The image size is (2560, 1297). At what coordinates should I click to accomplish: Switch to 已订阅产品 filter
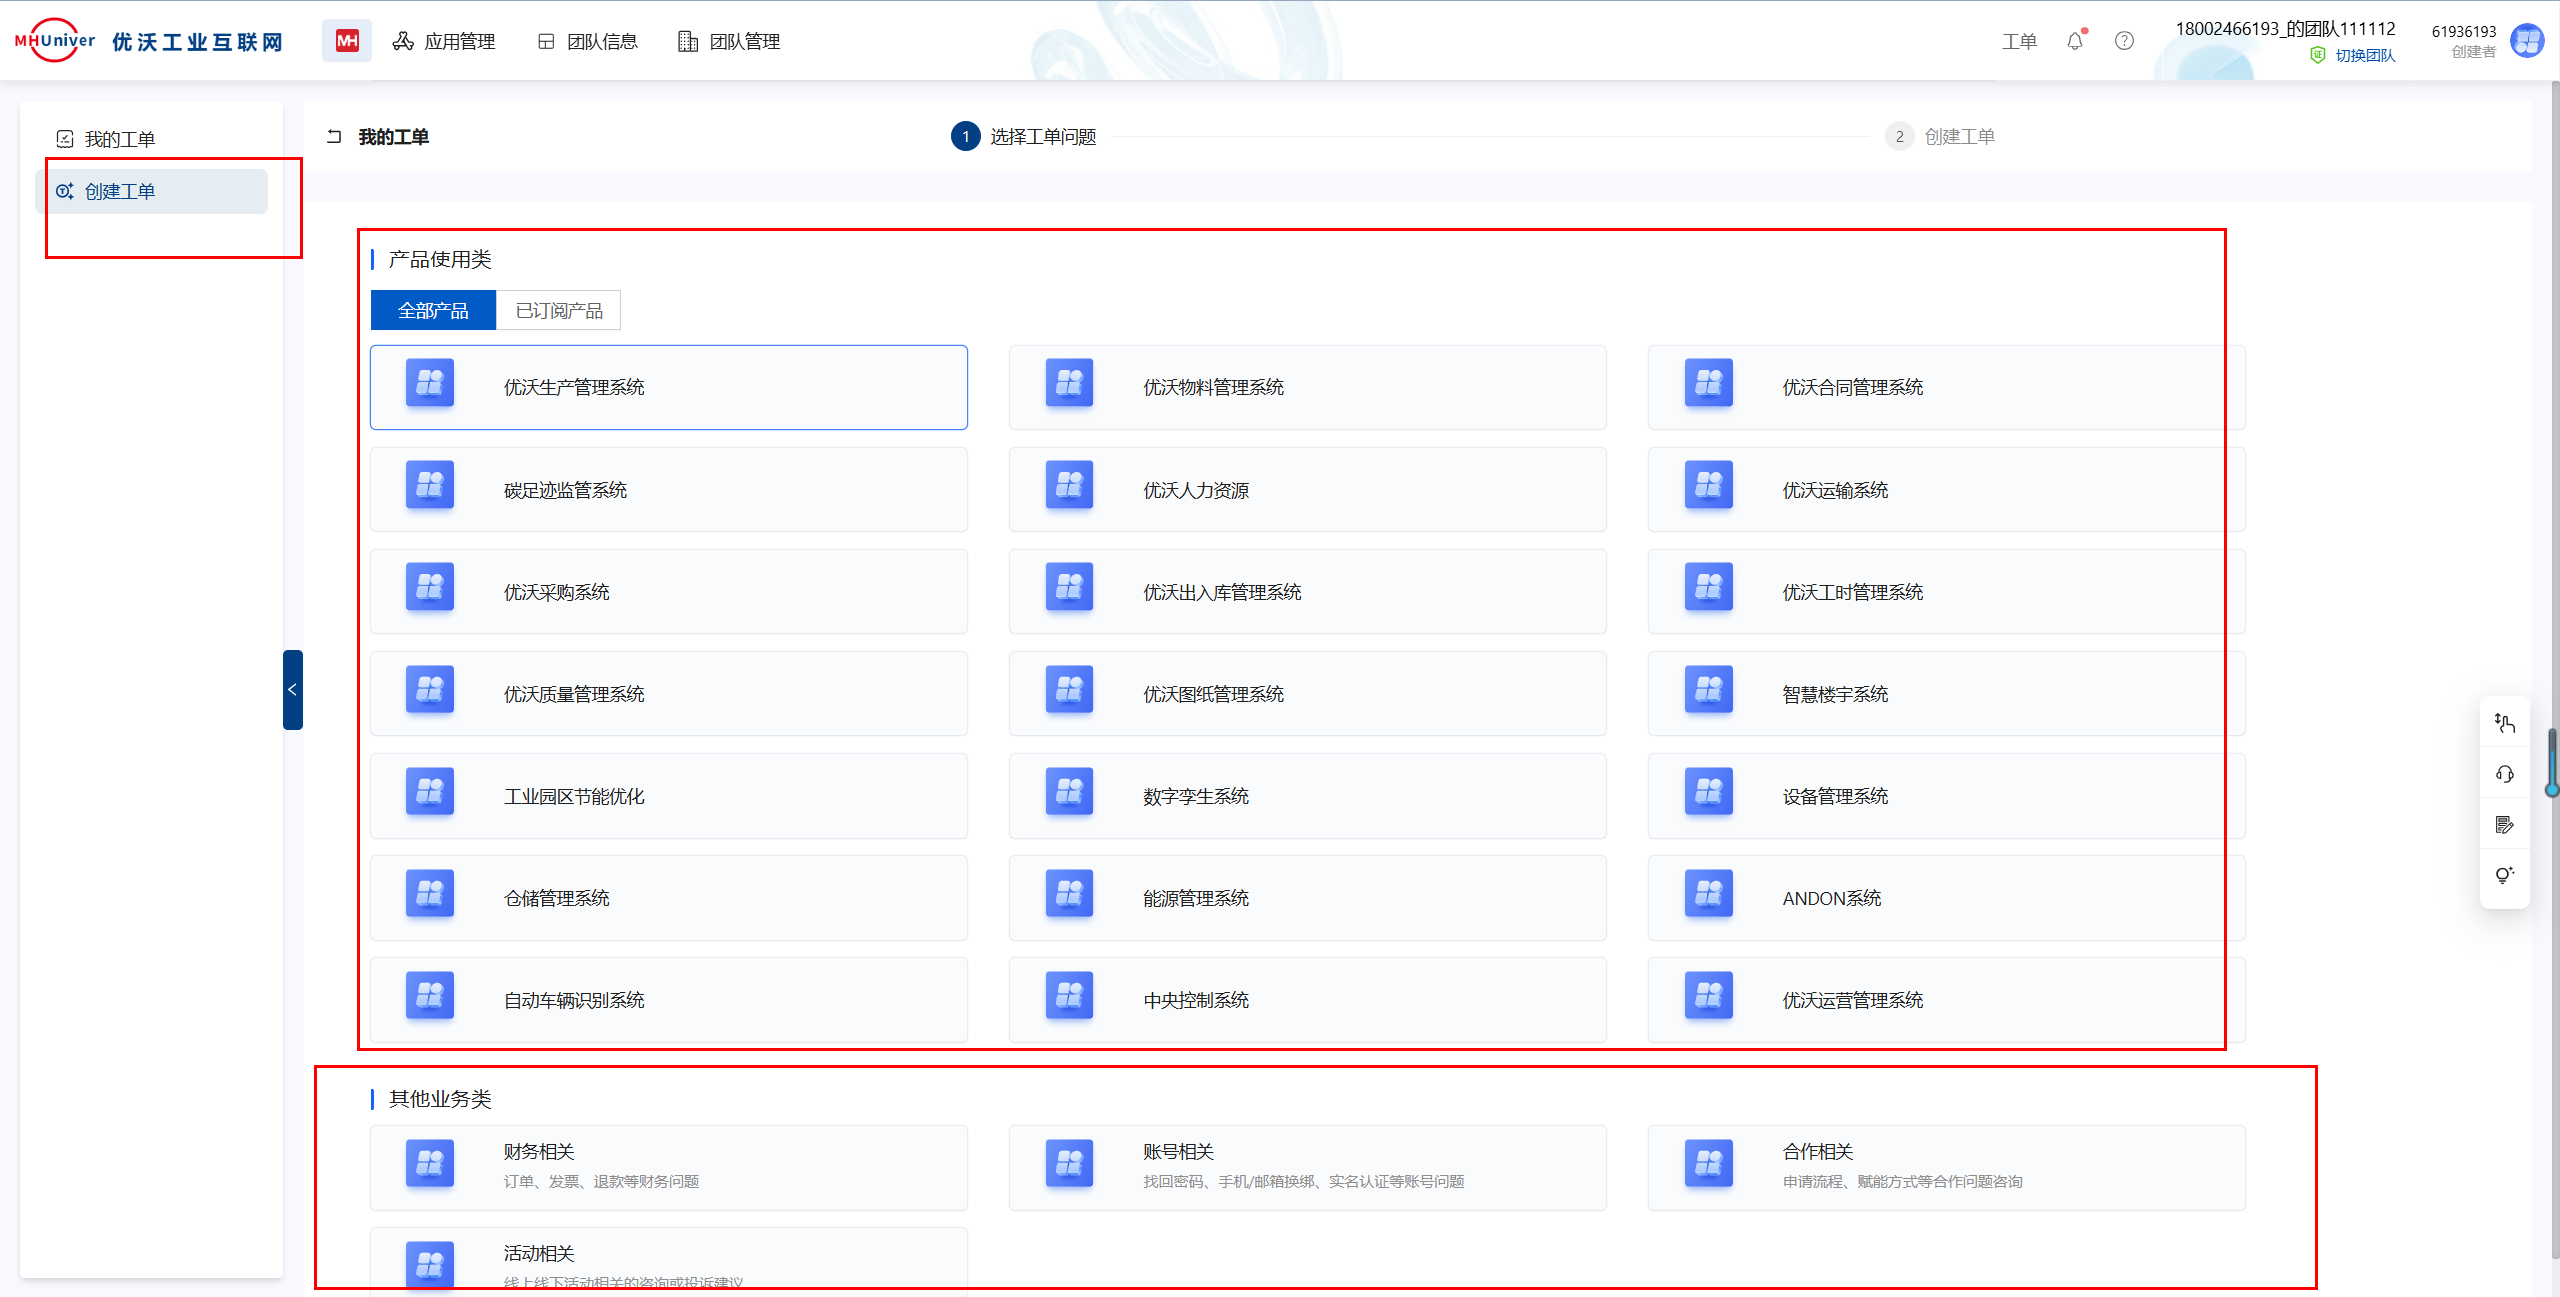tap(559, 311)
